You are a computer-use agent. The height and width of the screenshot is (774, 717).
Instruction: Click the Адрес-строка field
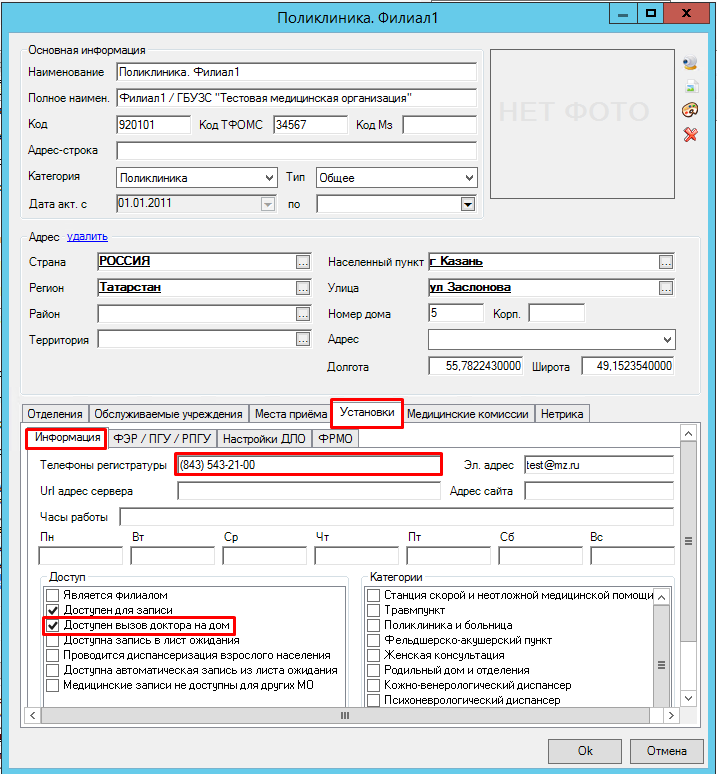coord(297,151)
